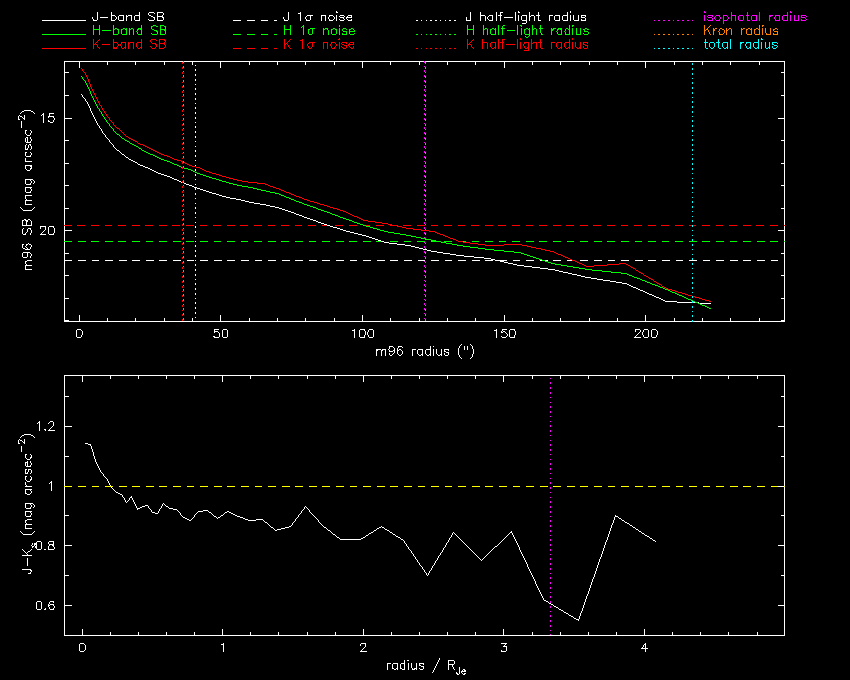Screen dimensions: 850x680
Task: Click the 'm96 radius' x-axis label
Action: point(423,353)
